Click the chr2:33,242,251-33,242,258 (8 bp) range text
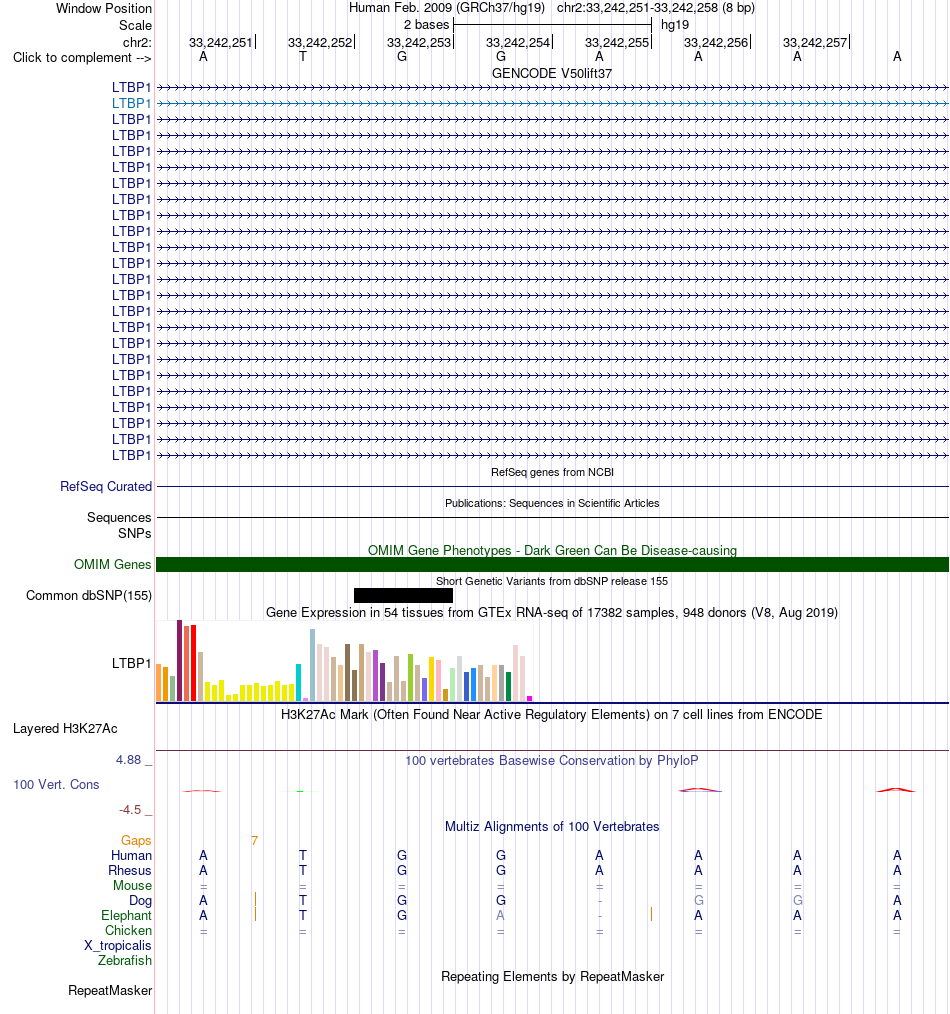Screen dimensions: 950x1014 656,8
